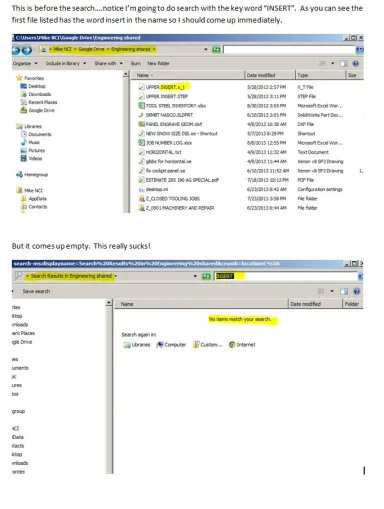Click Google Drive breadcrumb in address bar
This screenshot has height=509, width=384.
(91, 49)
